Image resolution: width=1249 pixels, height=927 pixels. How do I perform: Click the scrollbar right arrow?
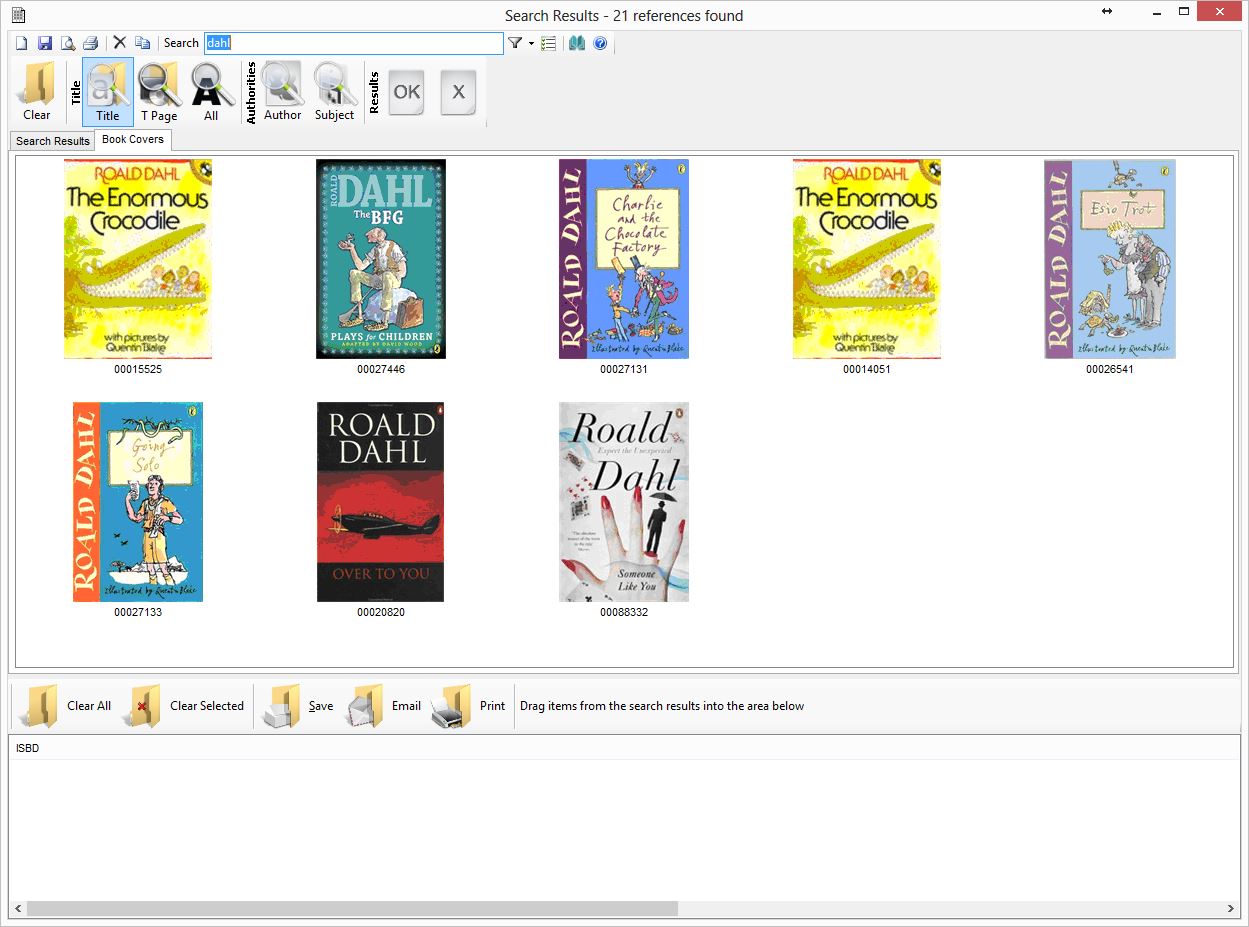(x=1231, y=909)
